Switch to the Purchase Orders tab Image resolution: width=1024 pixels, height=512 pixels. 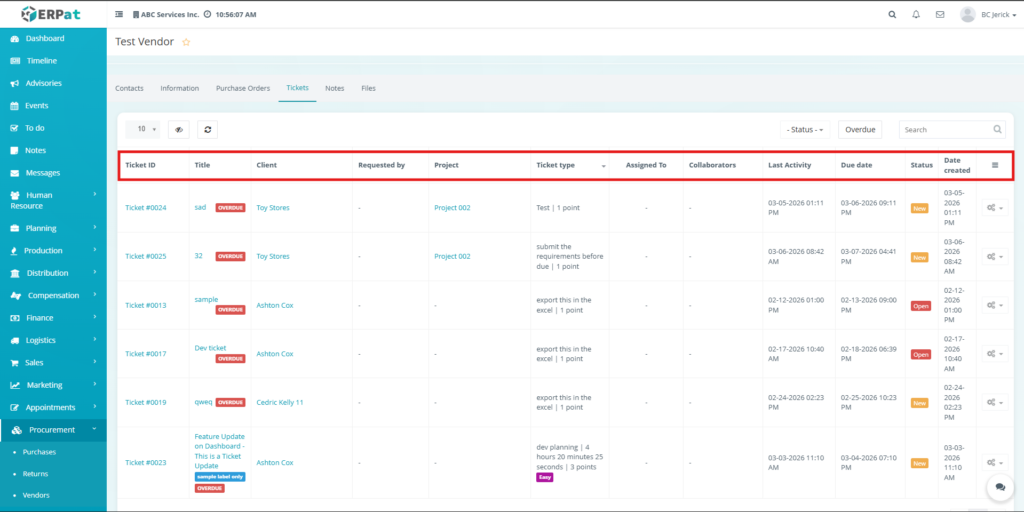tap(243, 88)
